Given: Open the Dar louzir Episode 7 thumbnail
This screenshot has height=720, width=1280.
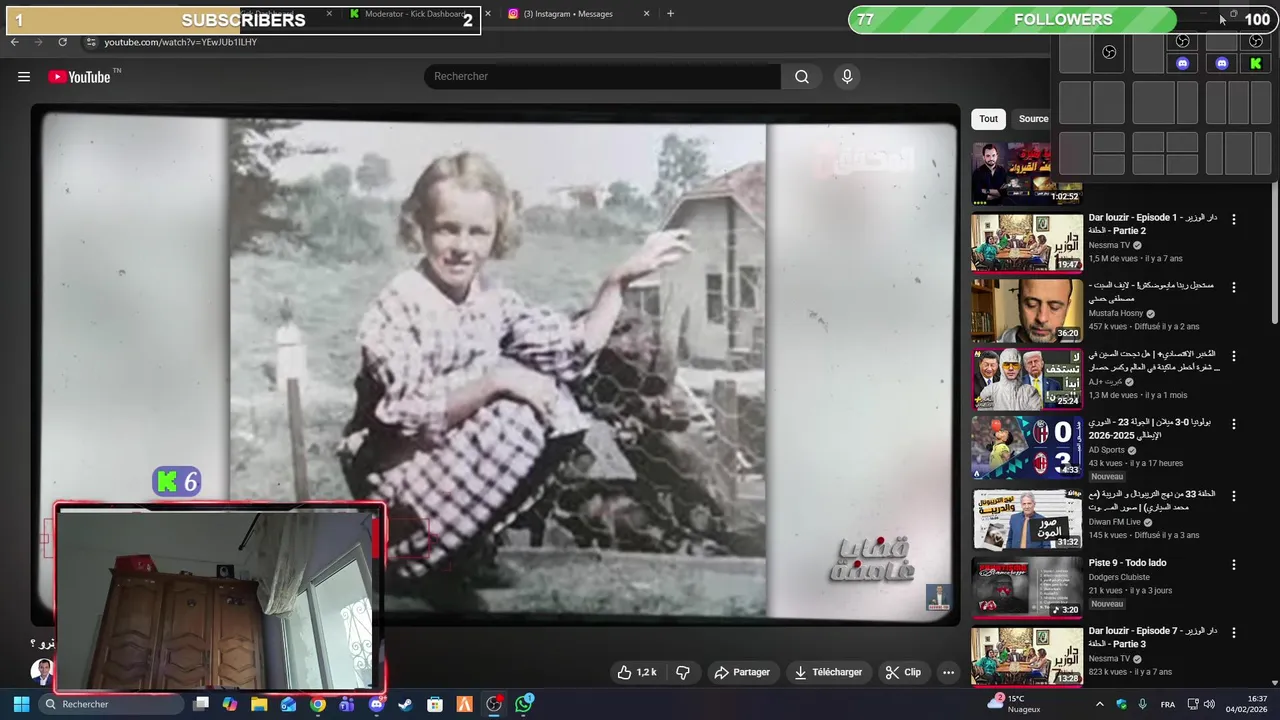Looking at the screenshot, I should (x=1027, y=656).
